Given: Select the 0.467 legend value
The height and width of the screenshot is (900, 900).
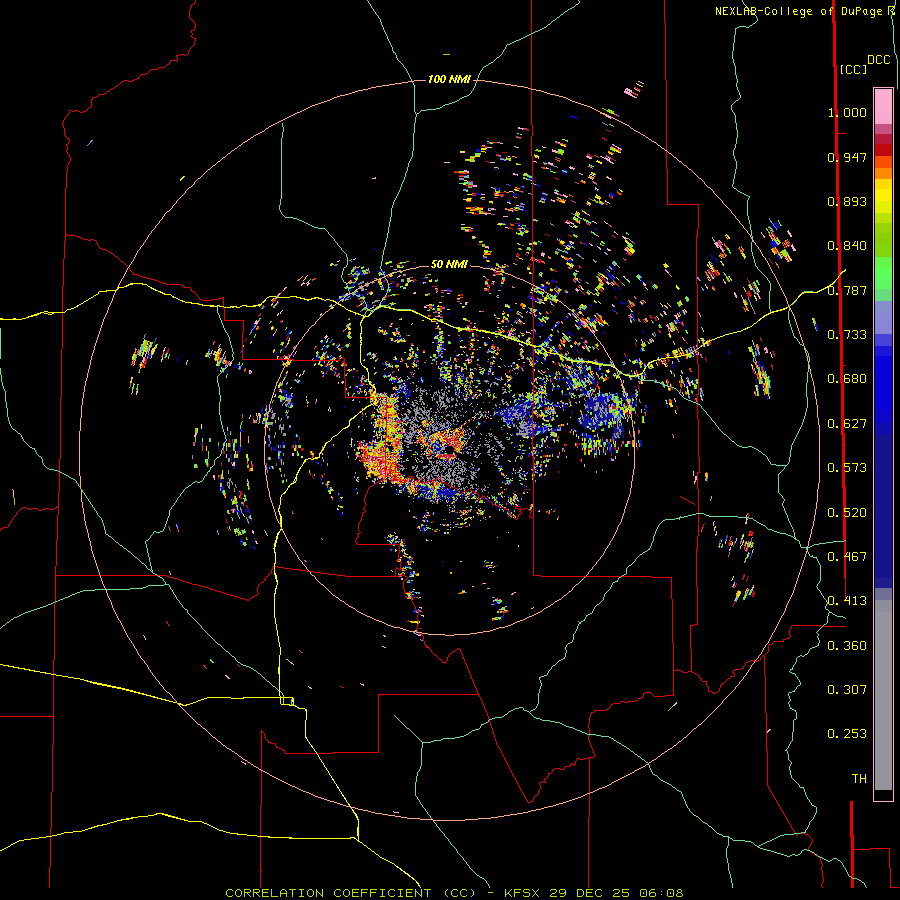Looking at the screenshot, I should pos(847,557).
